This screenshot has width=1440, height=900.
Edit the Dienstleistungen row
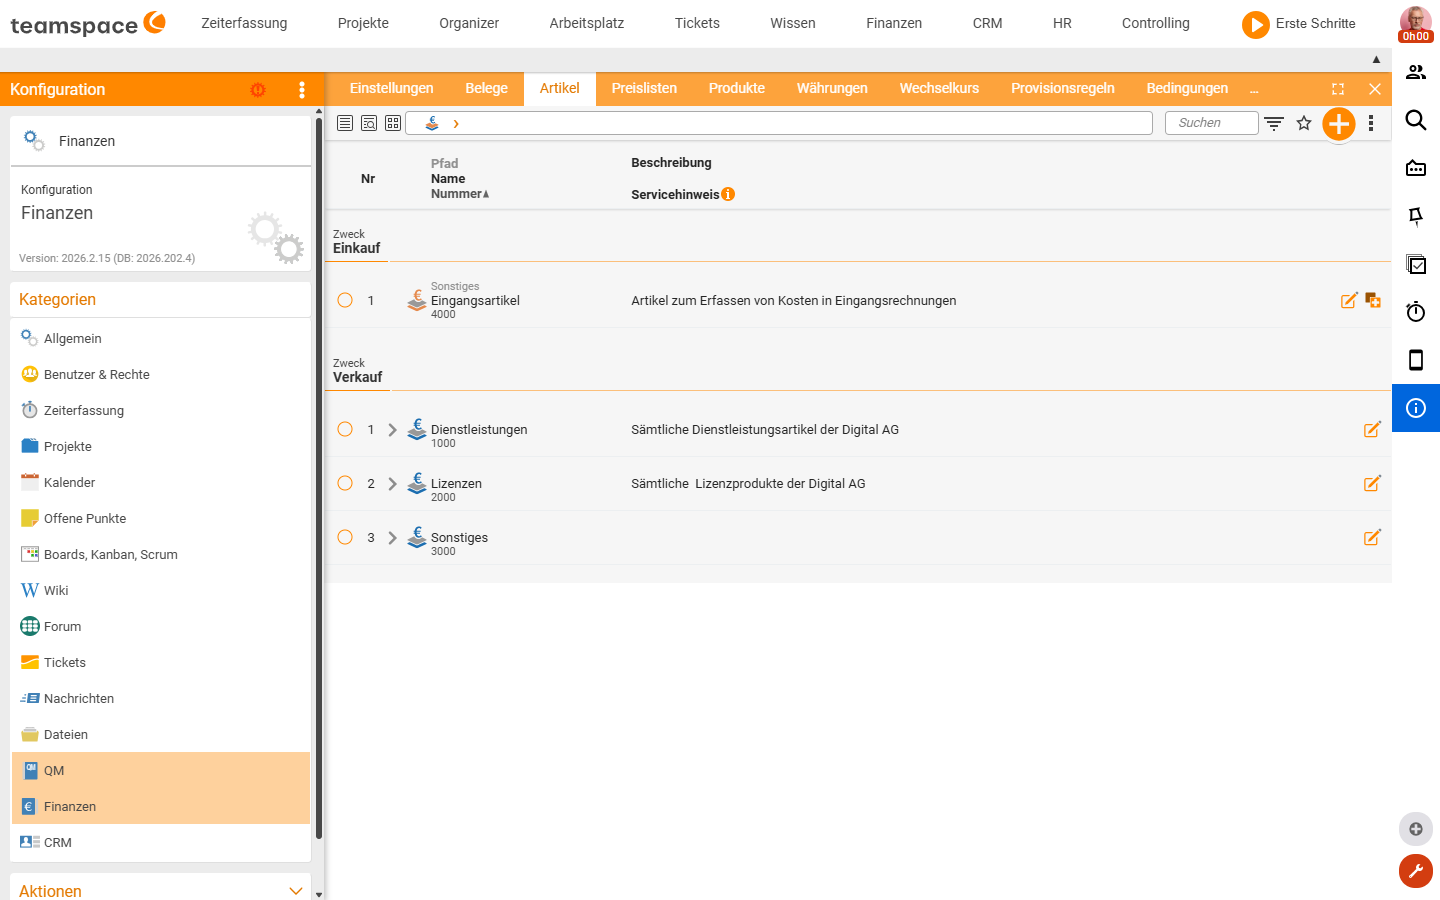coord(1372,429)
